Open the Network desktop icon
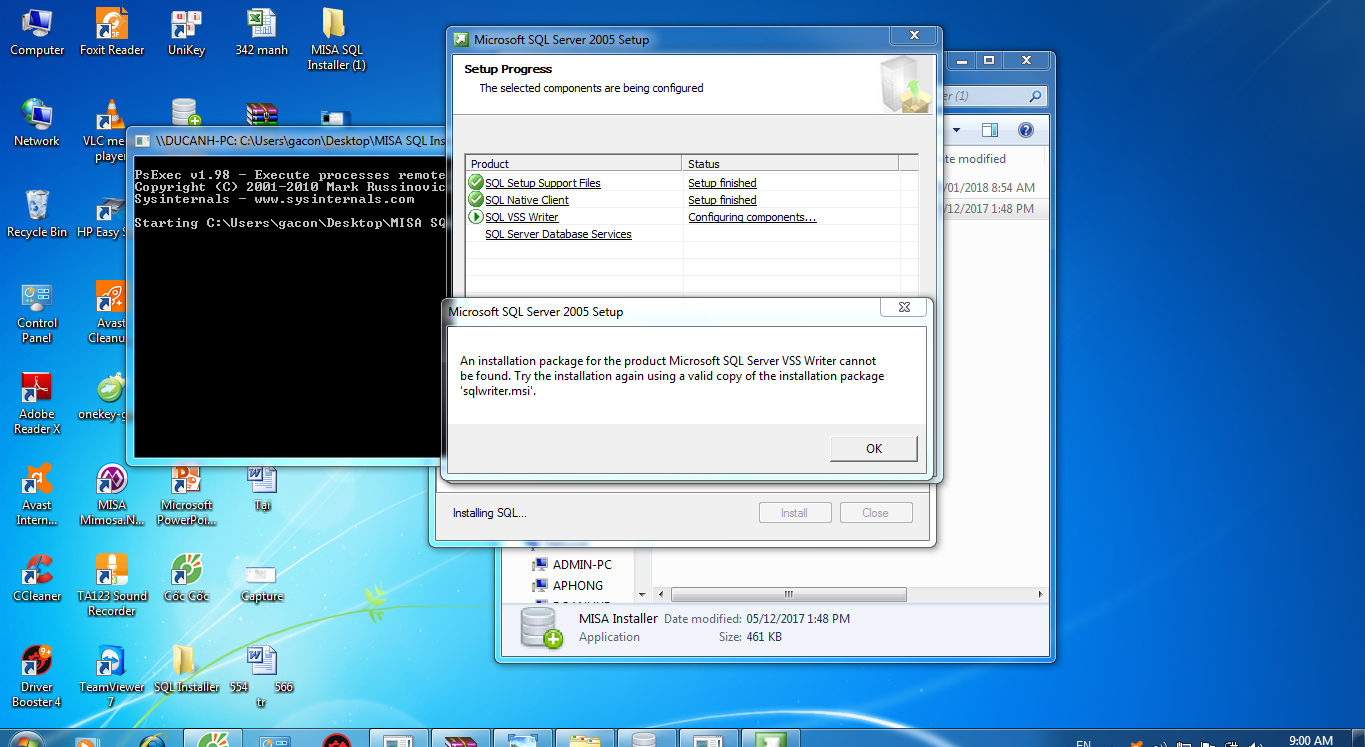 pos(37,123)
